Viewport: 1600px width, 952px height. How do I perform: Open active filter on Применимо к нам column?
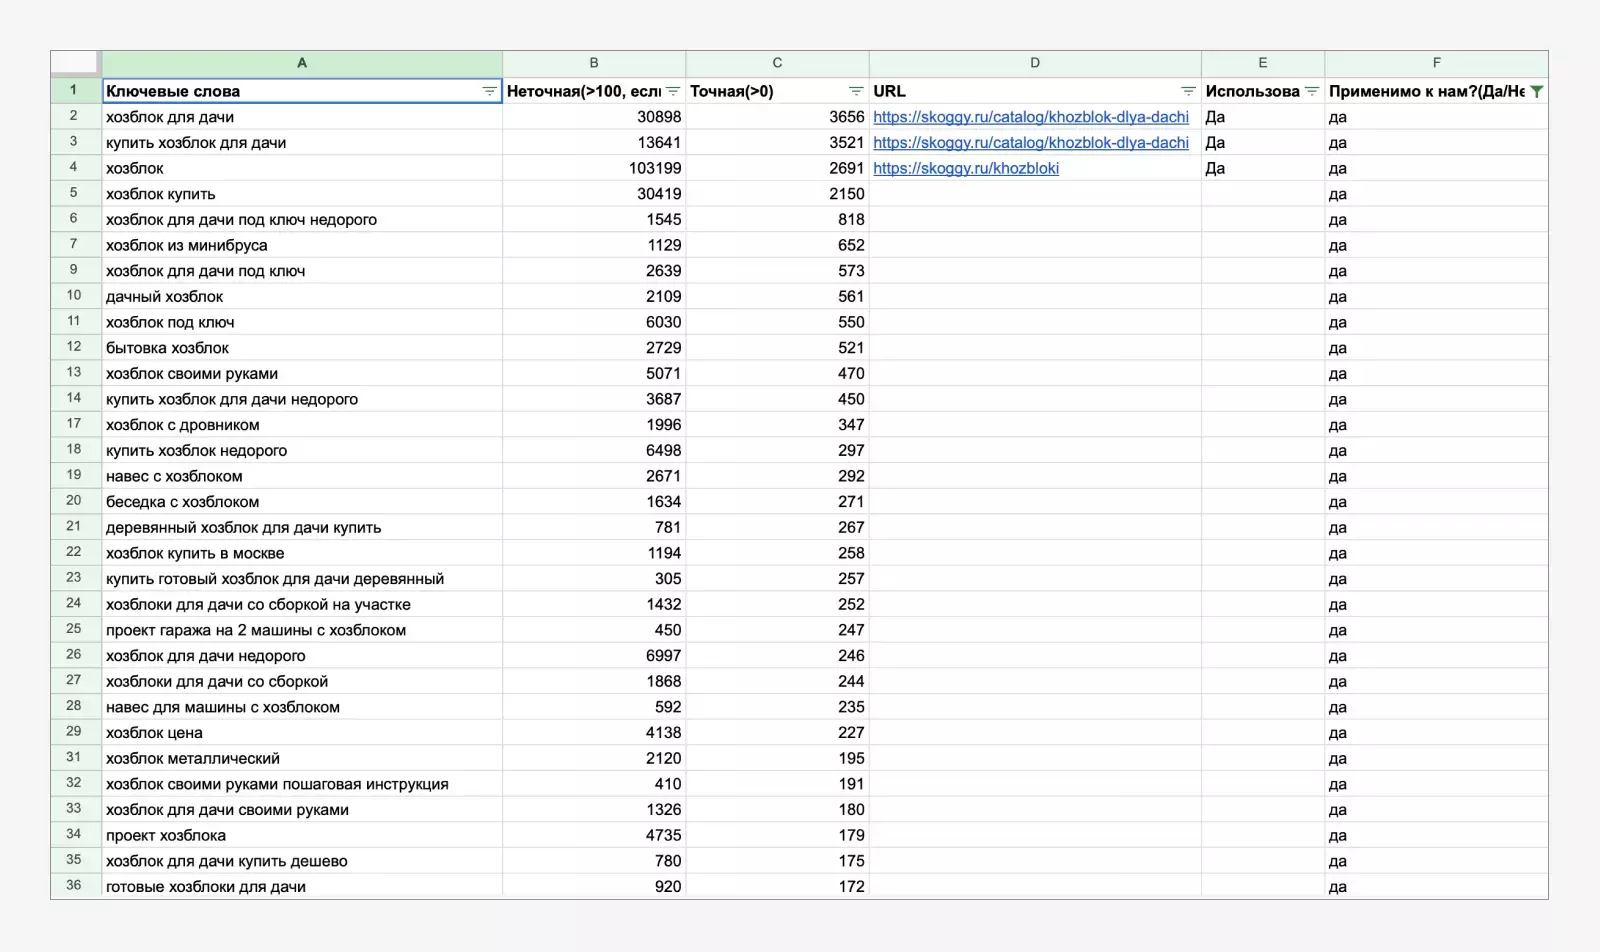(1537, 91)
